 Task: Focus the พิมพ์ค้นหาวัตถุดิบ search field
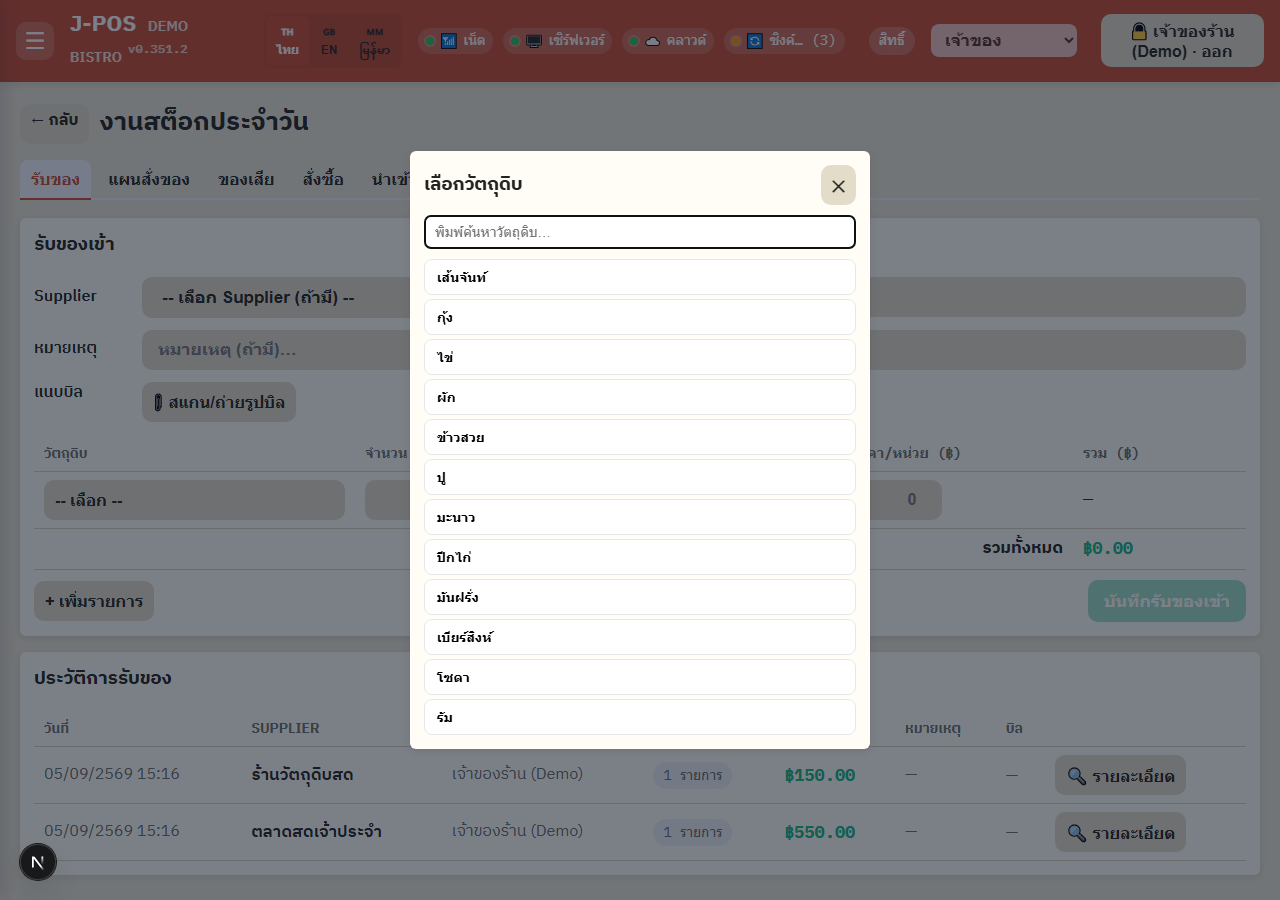640,232
